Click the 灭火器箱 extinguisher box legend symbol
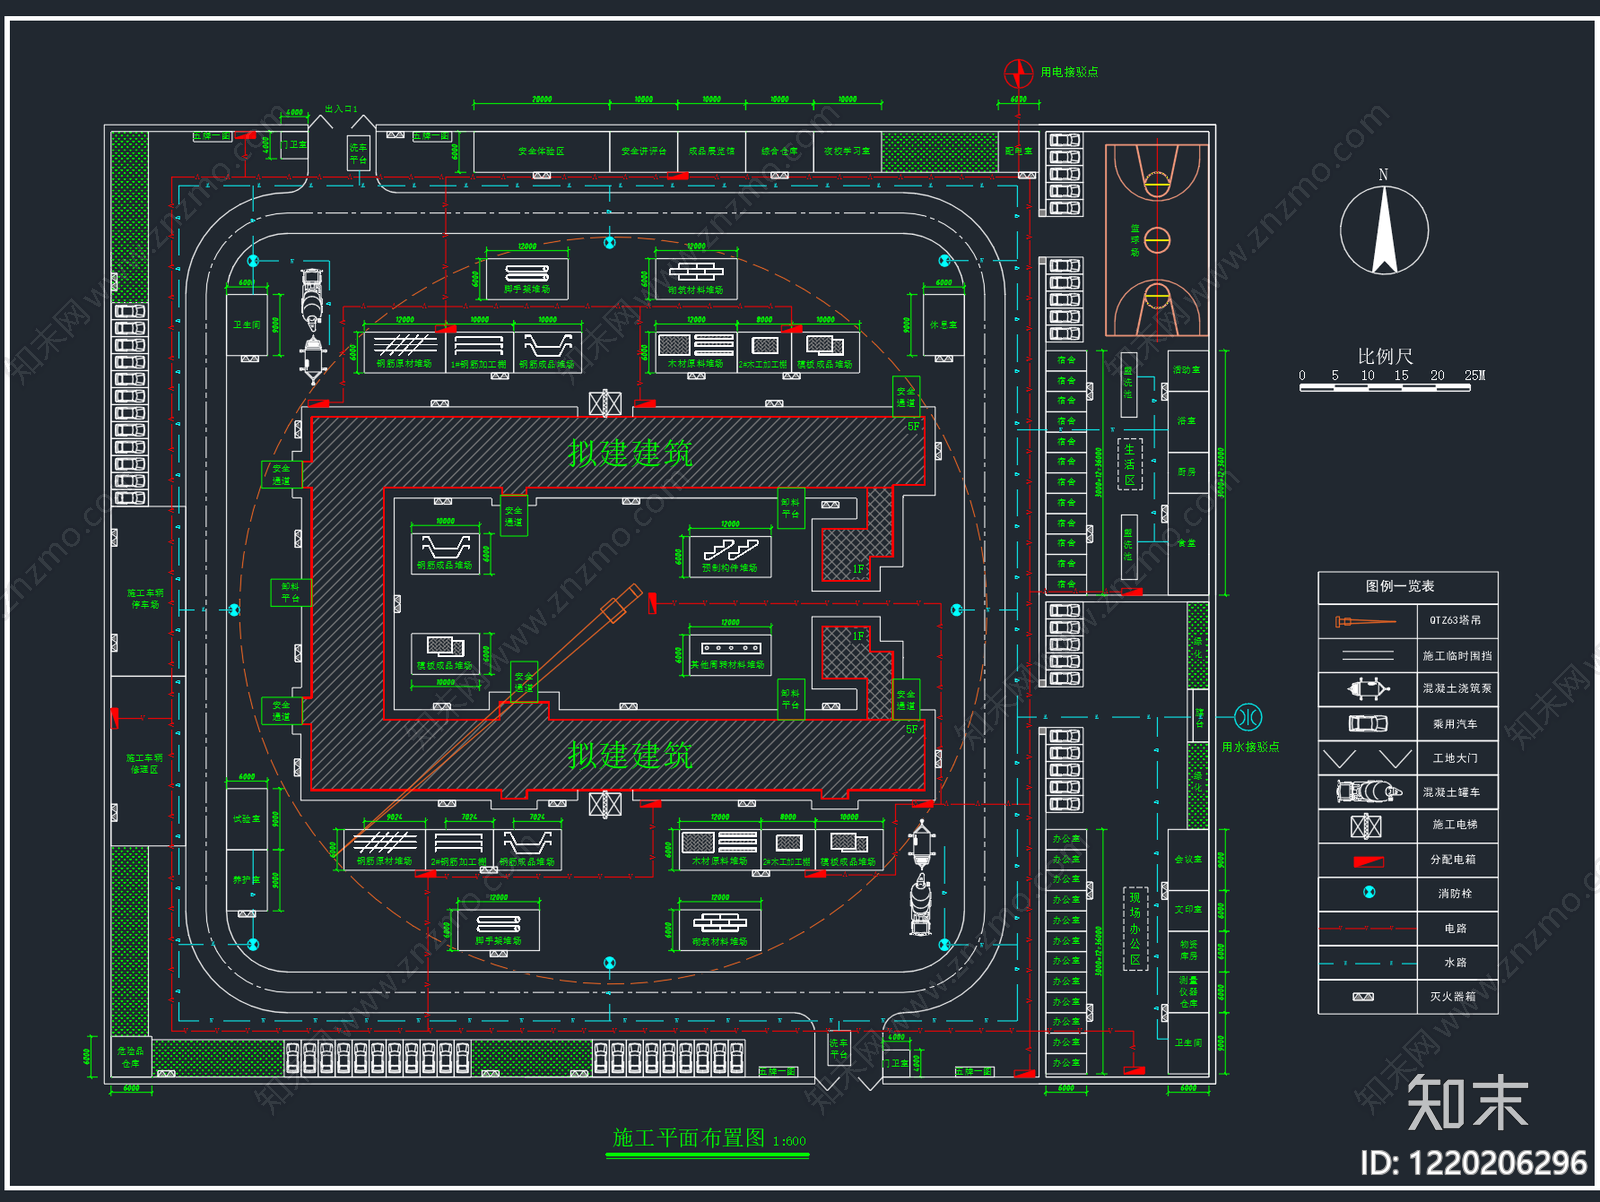This screenshot has width=1600, height=1202. (x=1363, y=997)
